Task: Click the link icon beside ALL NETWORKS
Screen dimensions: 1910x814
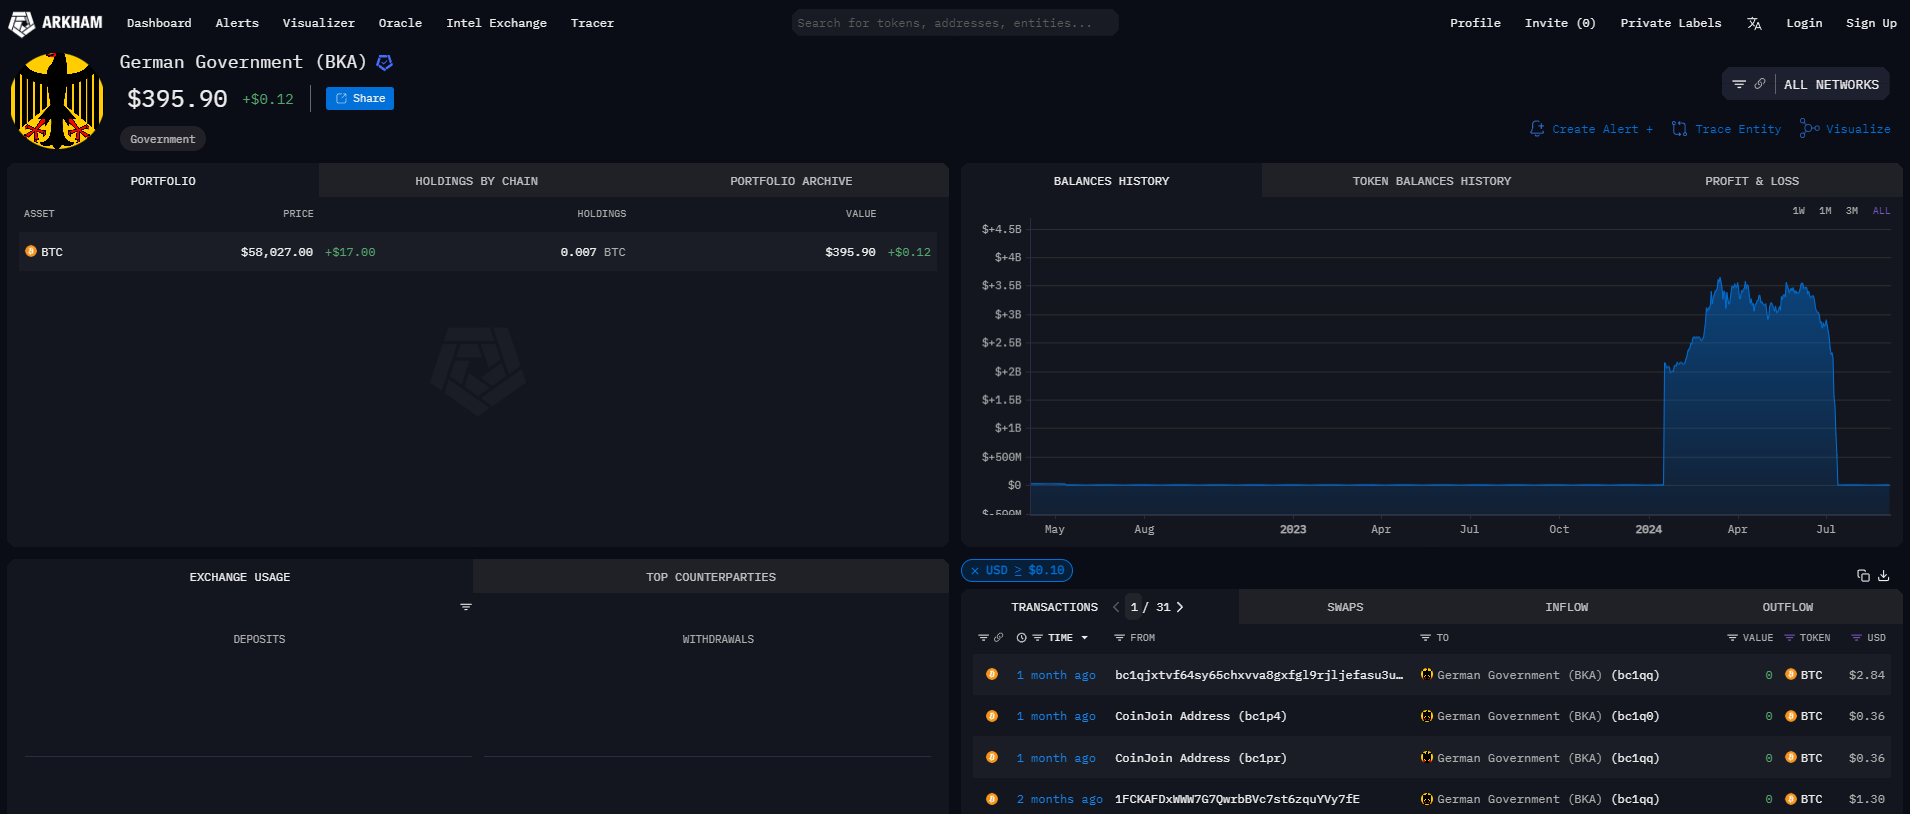Action: point(1760,84)
